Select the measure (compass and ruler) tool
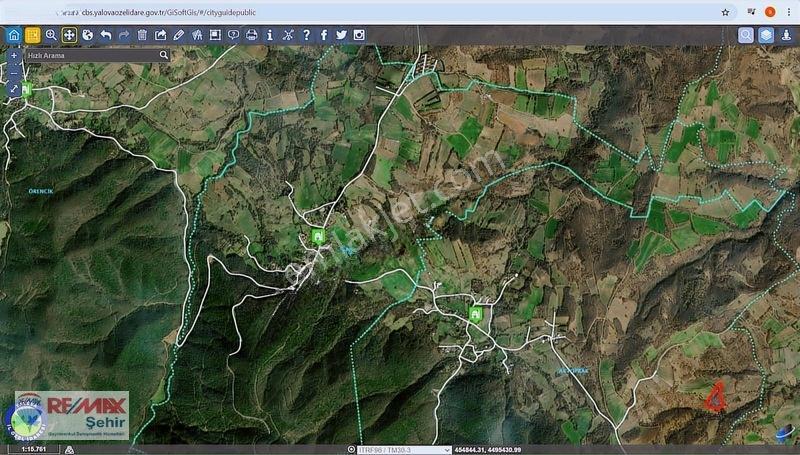This screenshot has width=800, height=455. [x=197, y=35]
